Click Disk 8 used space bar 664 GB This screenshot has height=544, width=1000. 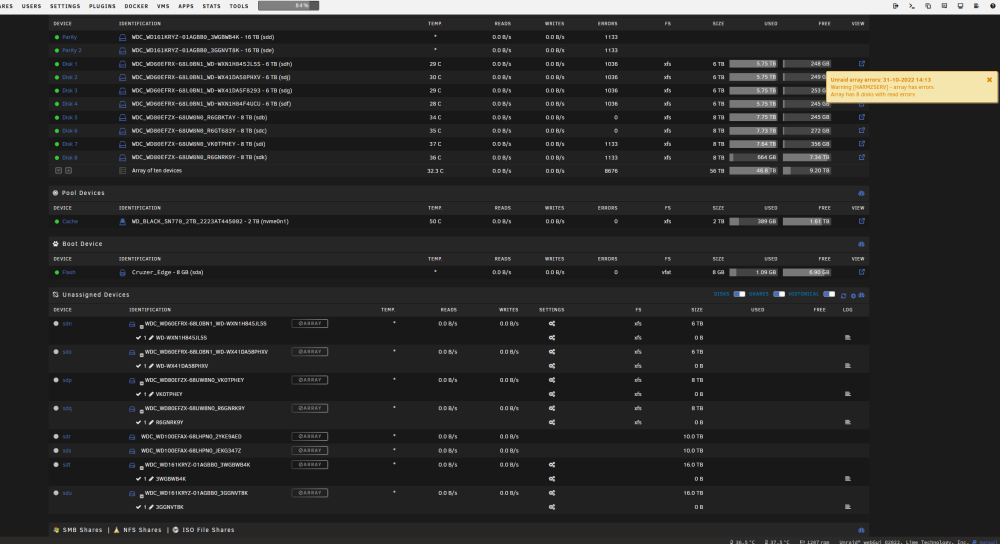[753, 158]
